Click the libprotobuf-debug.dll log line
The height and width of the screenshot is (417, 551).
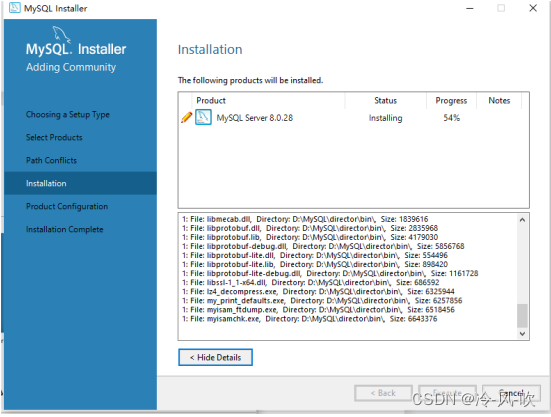(323, 246)
